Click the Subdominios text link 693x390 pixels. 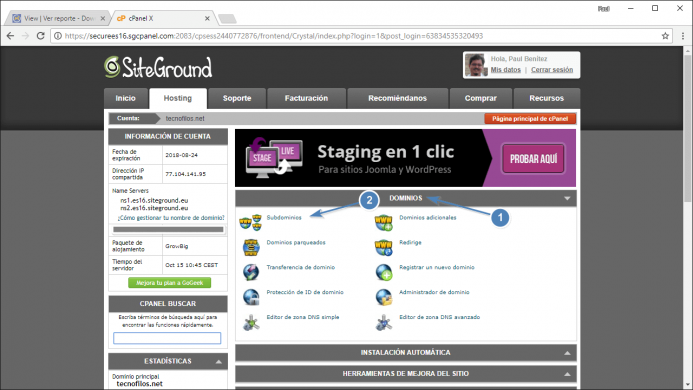click(x=284, y=218)
